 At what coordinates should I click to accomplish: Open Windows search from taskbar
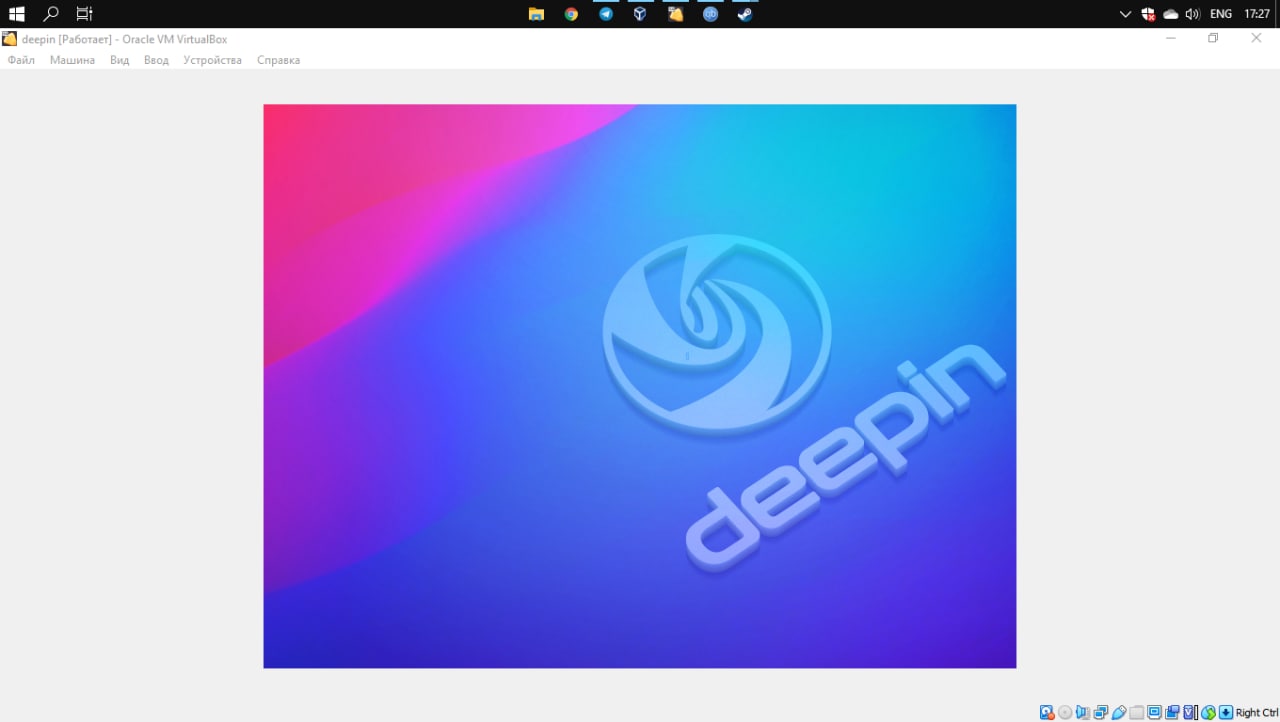[51, 14]
